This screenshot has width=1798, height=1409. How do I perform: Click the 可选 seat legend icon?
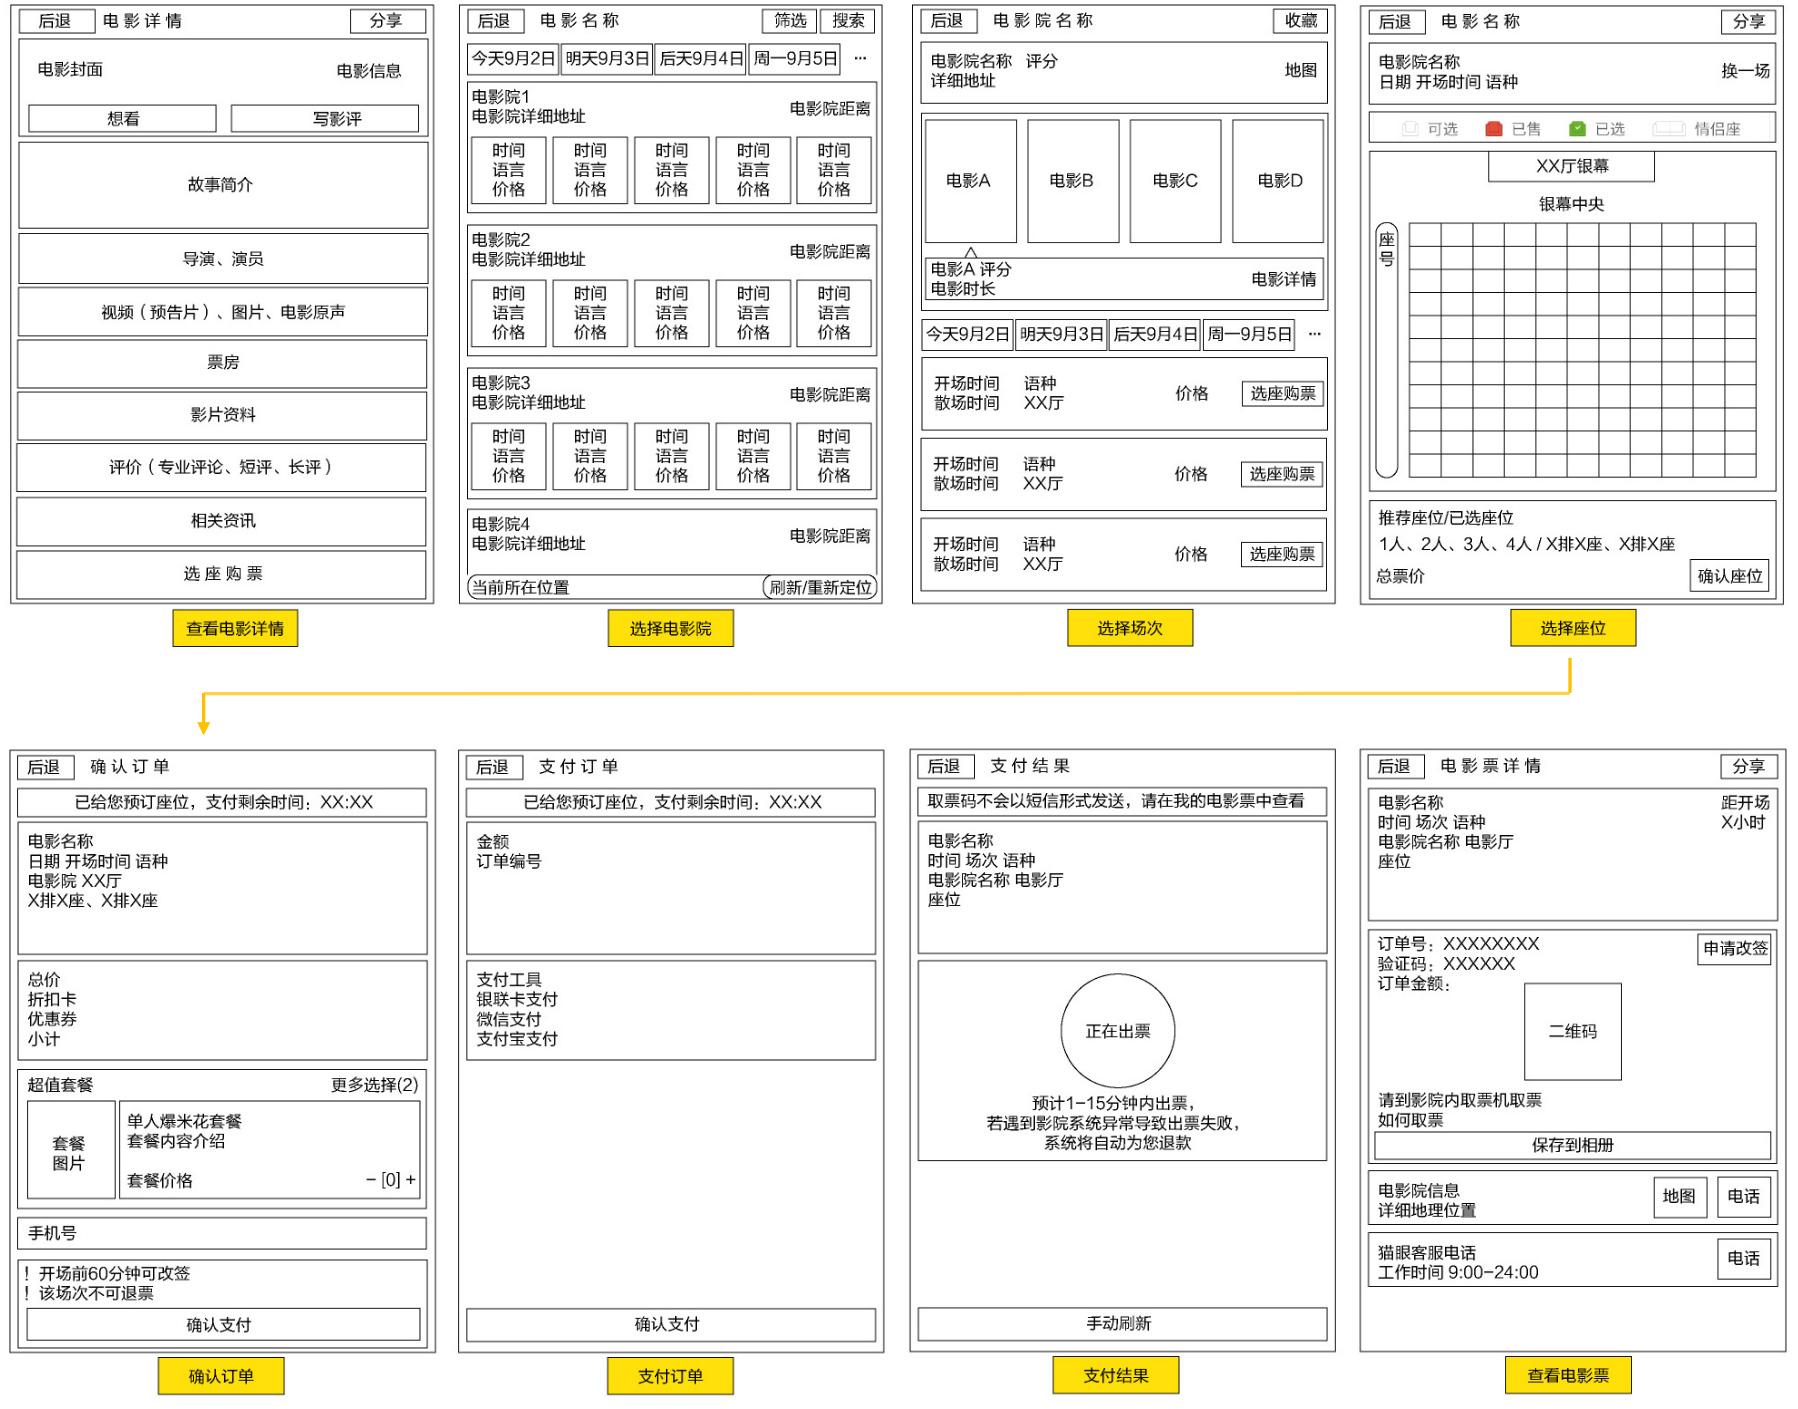tap(1410, 129)
